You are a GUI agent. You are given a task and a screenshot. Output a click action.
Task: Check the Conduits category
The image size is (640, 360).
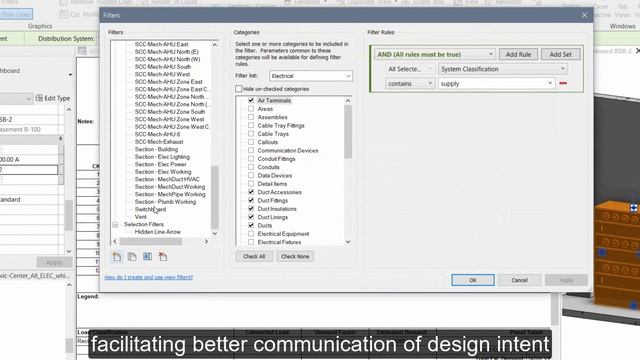coord(251,167)
